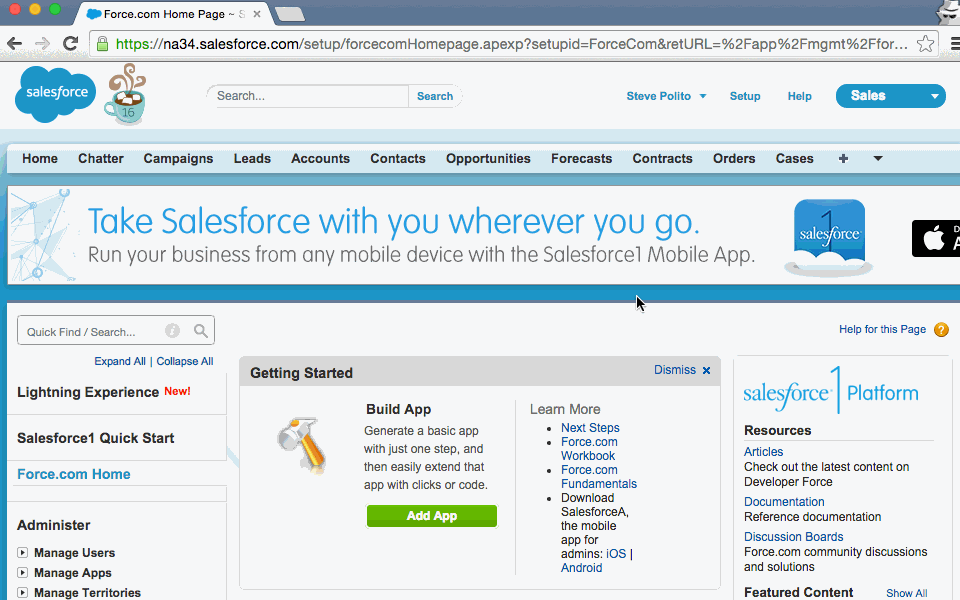Expand the Manage Territories tree node
Image resolution: width=960 pixels, height=600 pixels.
23,593
